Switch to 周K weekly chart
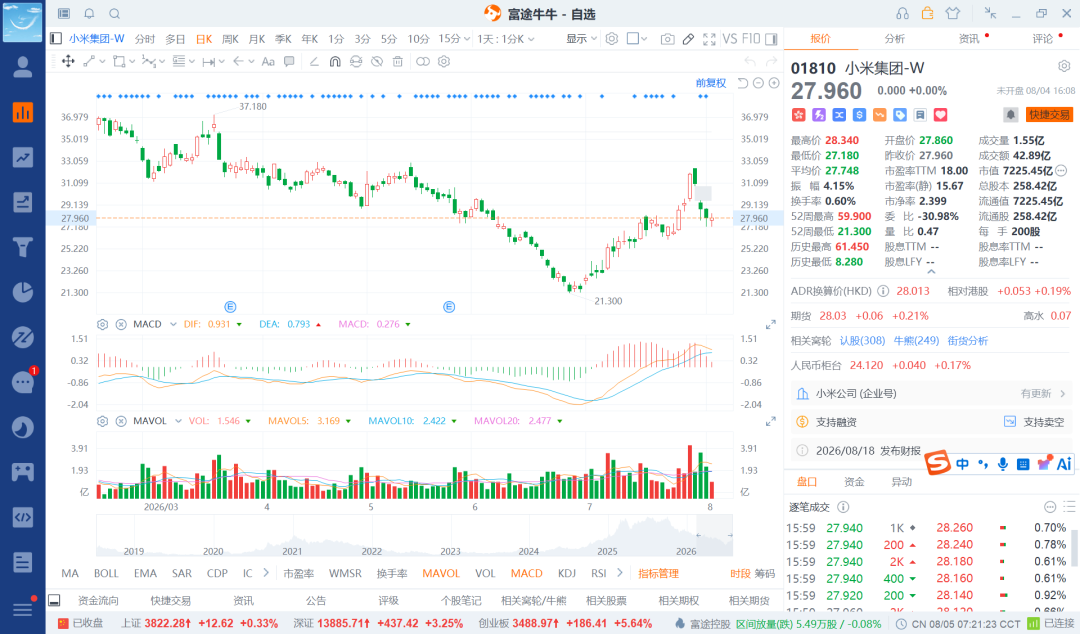 [x=230, y=39]
